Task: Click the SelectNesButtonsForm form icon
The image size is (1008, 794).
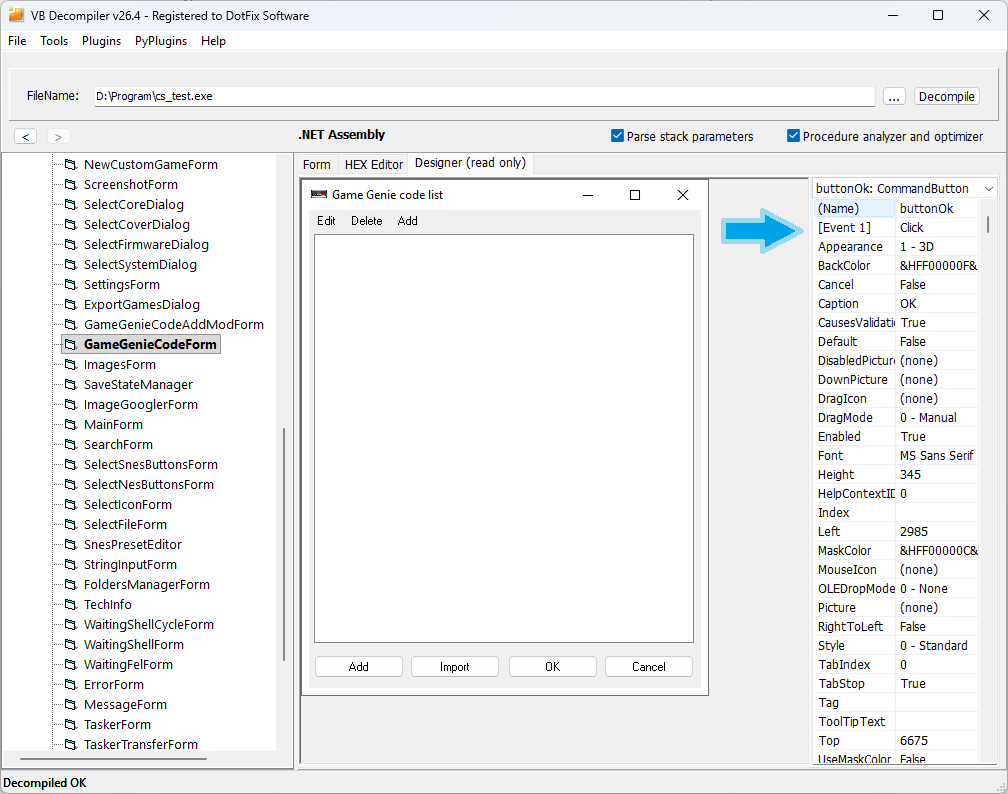Action: tap(71, 484)
